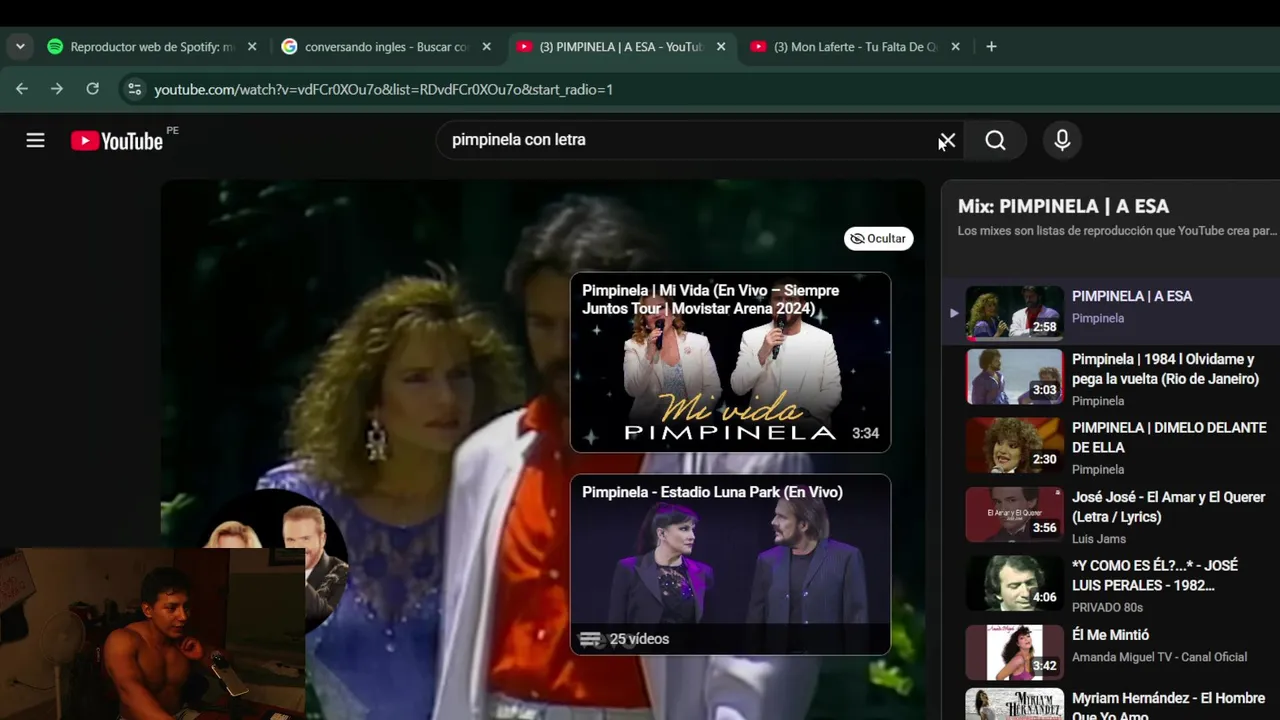Click the browser forward arrow
1280x720 pixels.
tap(57, 89)
